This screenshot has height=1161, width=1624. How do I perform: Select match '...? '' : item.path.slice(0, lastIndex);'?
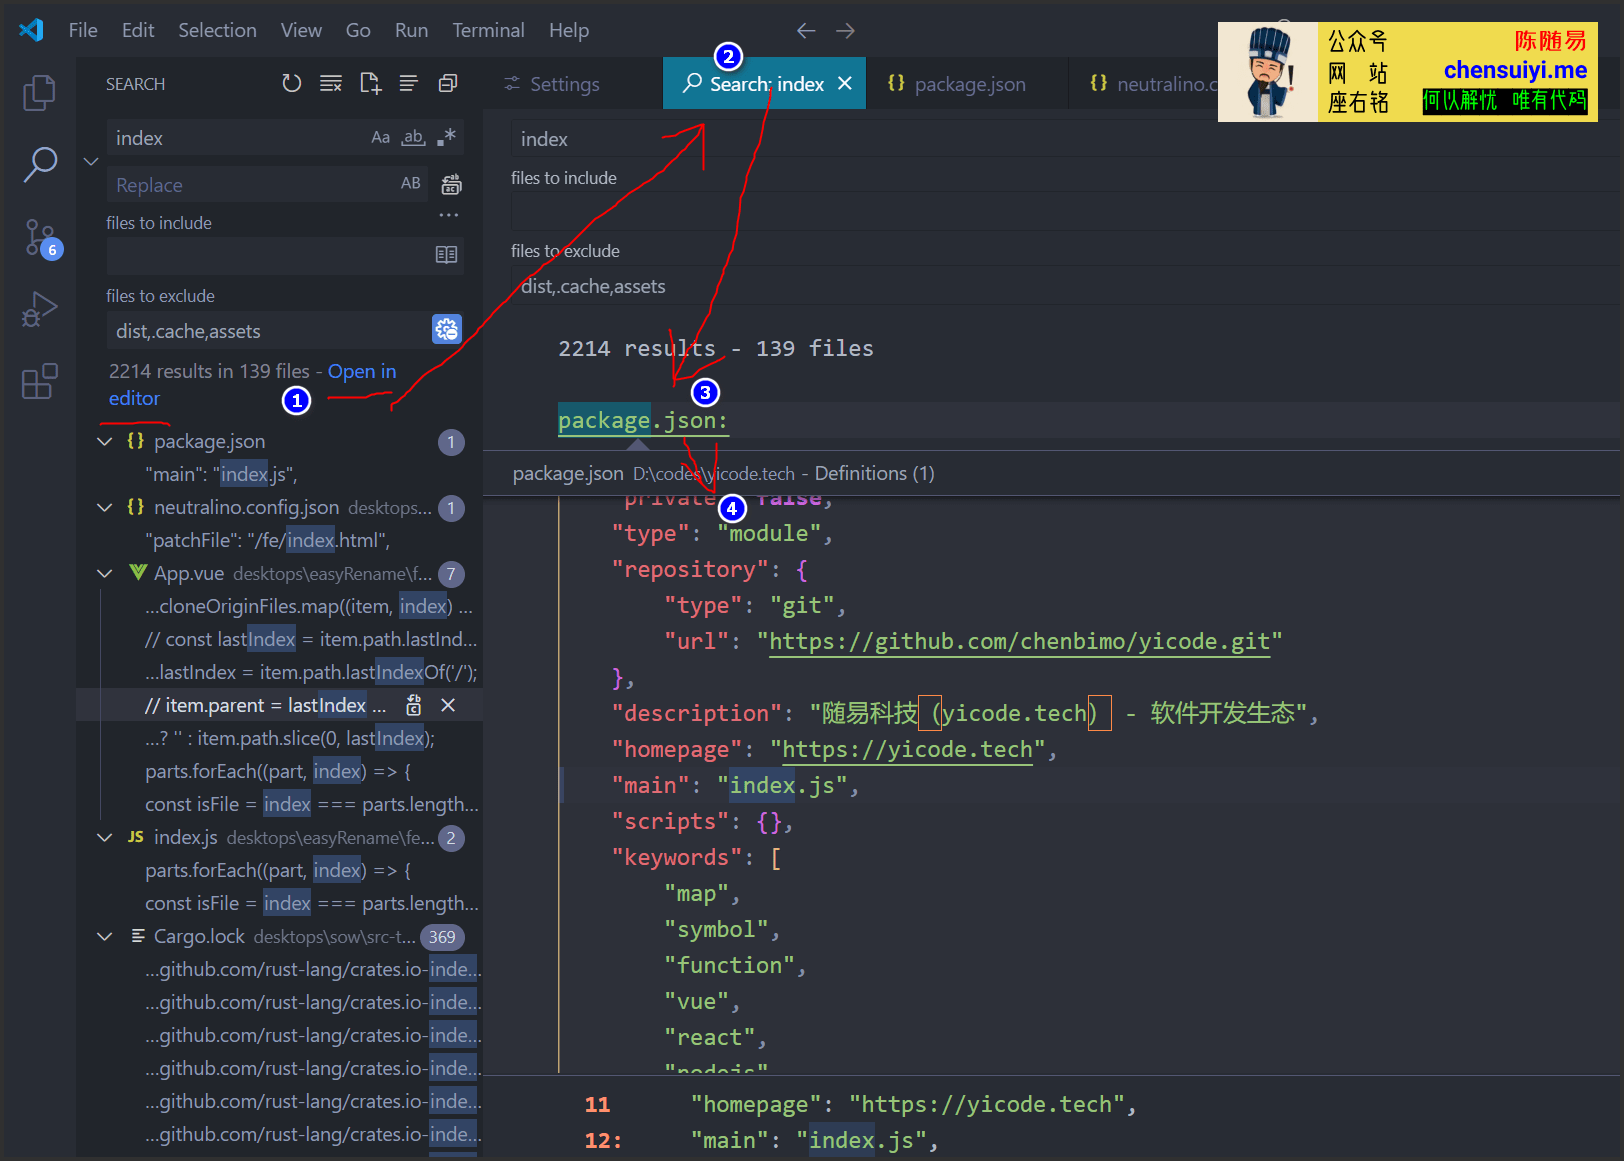pyautogui.click(x=290, y=738)
